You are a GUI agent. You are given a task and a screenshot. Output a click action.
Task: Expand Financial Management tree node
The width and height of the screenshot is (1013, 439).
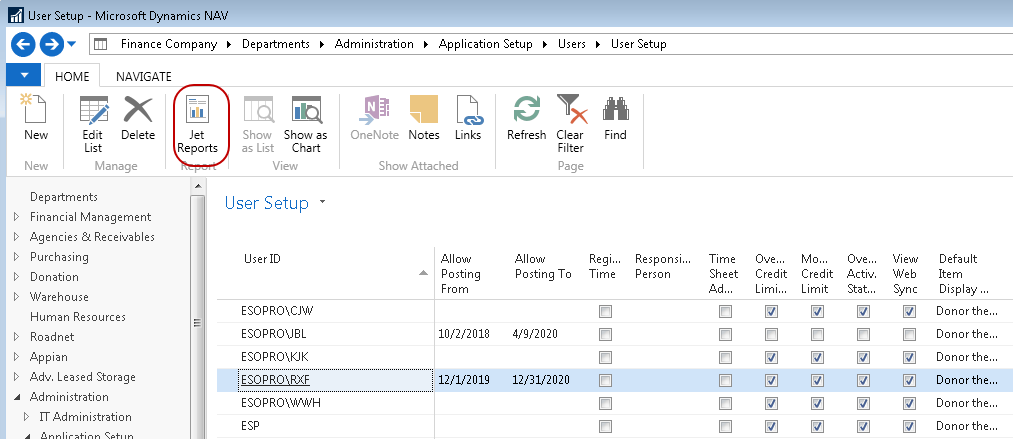15,217
